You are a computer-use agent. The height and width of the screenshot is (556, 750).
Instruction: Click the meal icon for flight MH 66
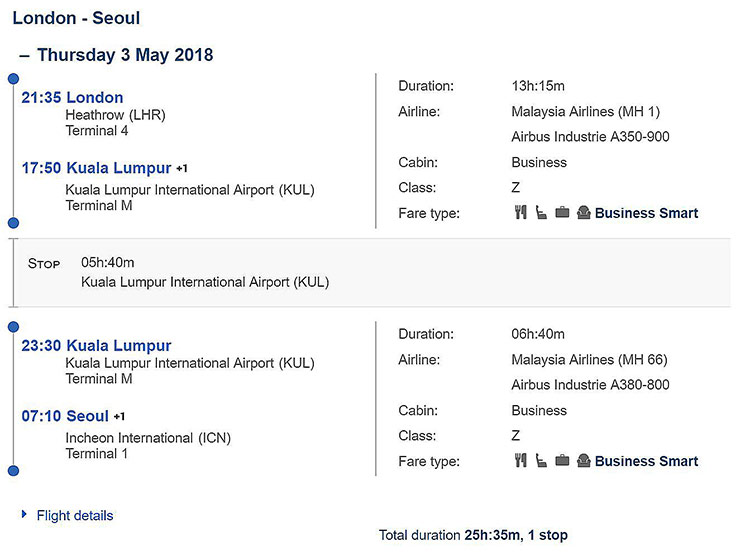pos(520,461)
